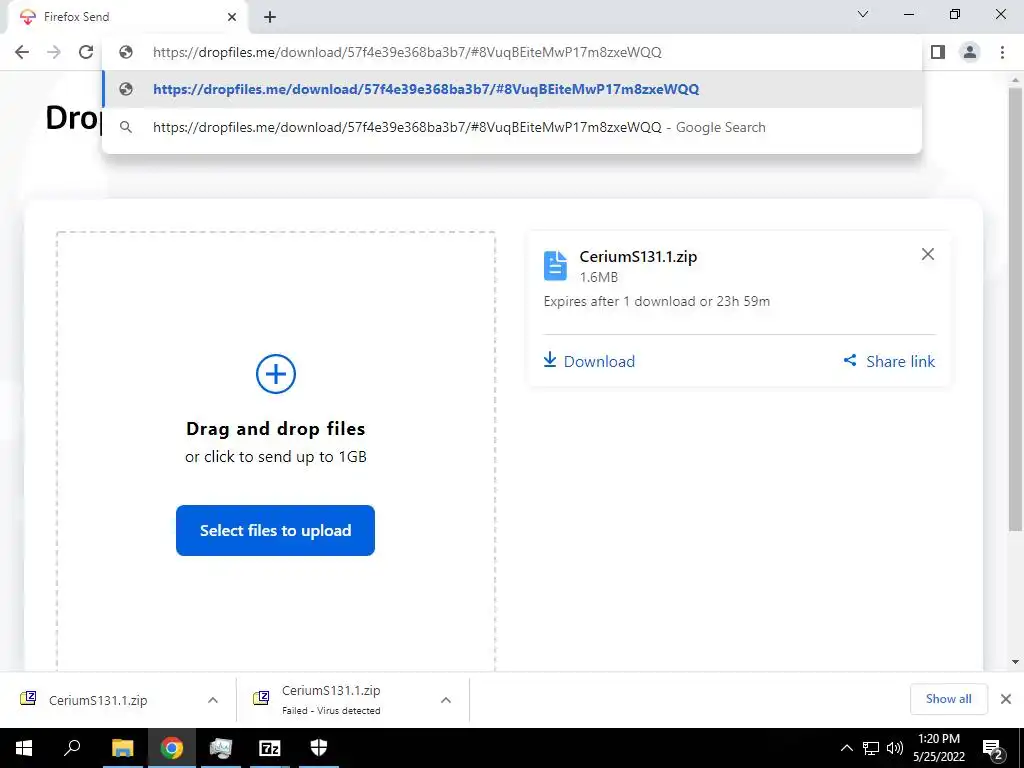Open the monitor app icon in taskbar

(x=221, y=748)
